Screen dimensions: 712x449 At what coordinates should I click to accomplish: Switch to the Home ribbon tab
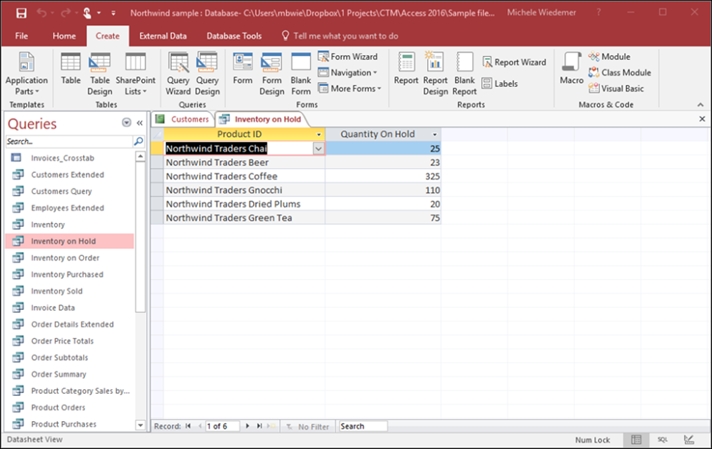[64, 36]
